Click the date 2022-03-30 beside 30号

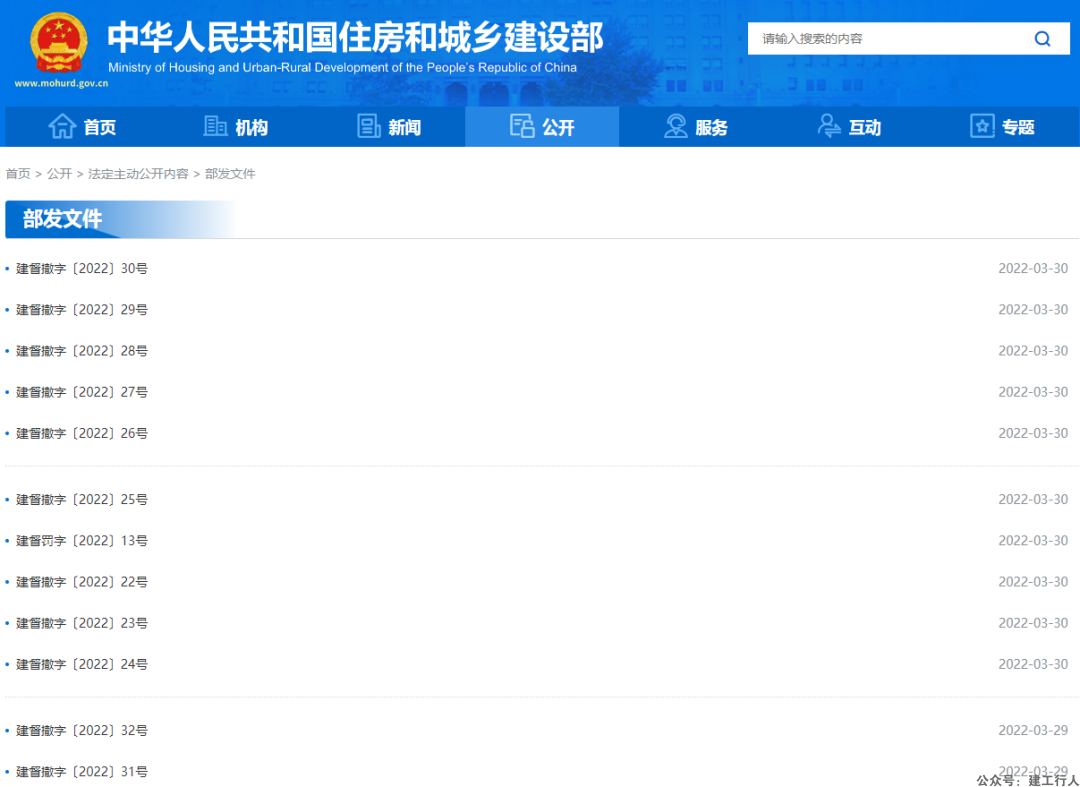pyautogui.click(x=1033, y=269)
